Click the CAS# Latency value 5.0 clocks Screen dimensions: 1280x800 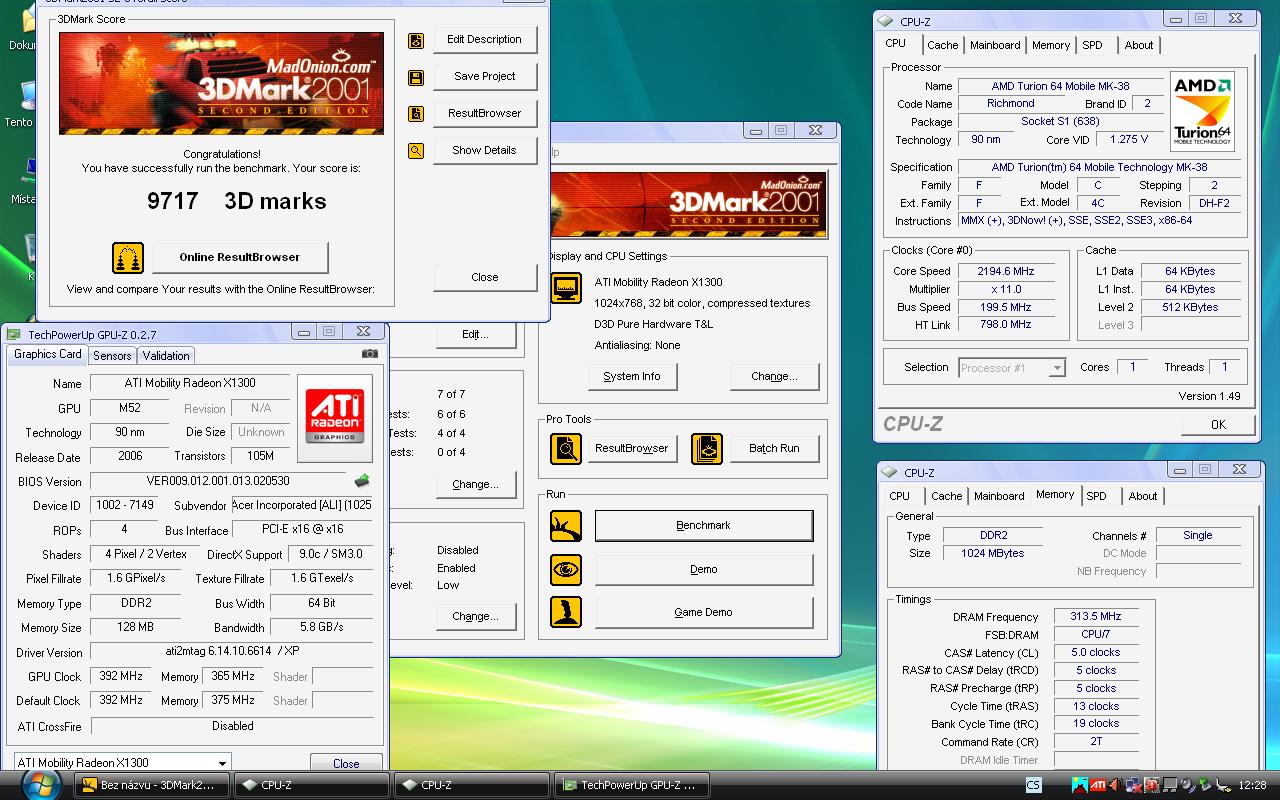point(1095,653)
